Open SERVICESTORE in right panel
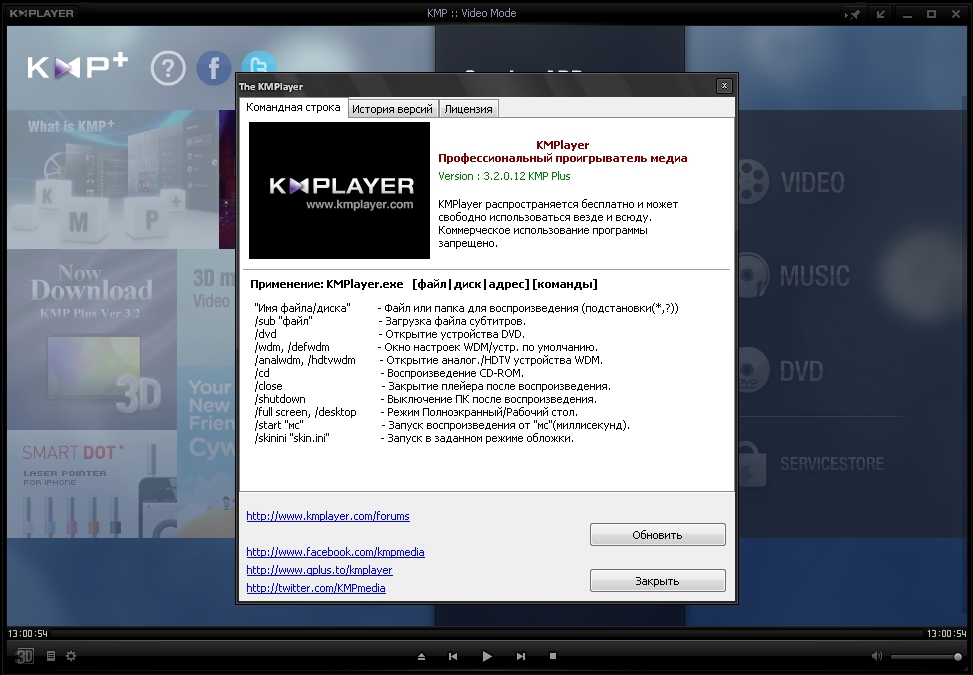The width and height of the screenshot is (973, 675). click(x=810, y=463)
